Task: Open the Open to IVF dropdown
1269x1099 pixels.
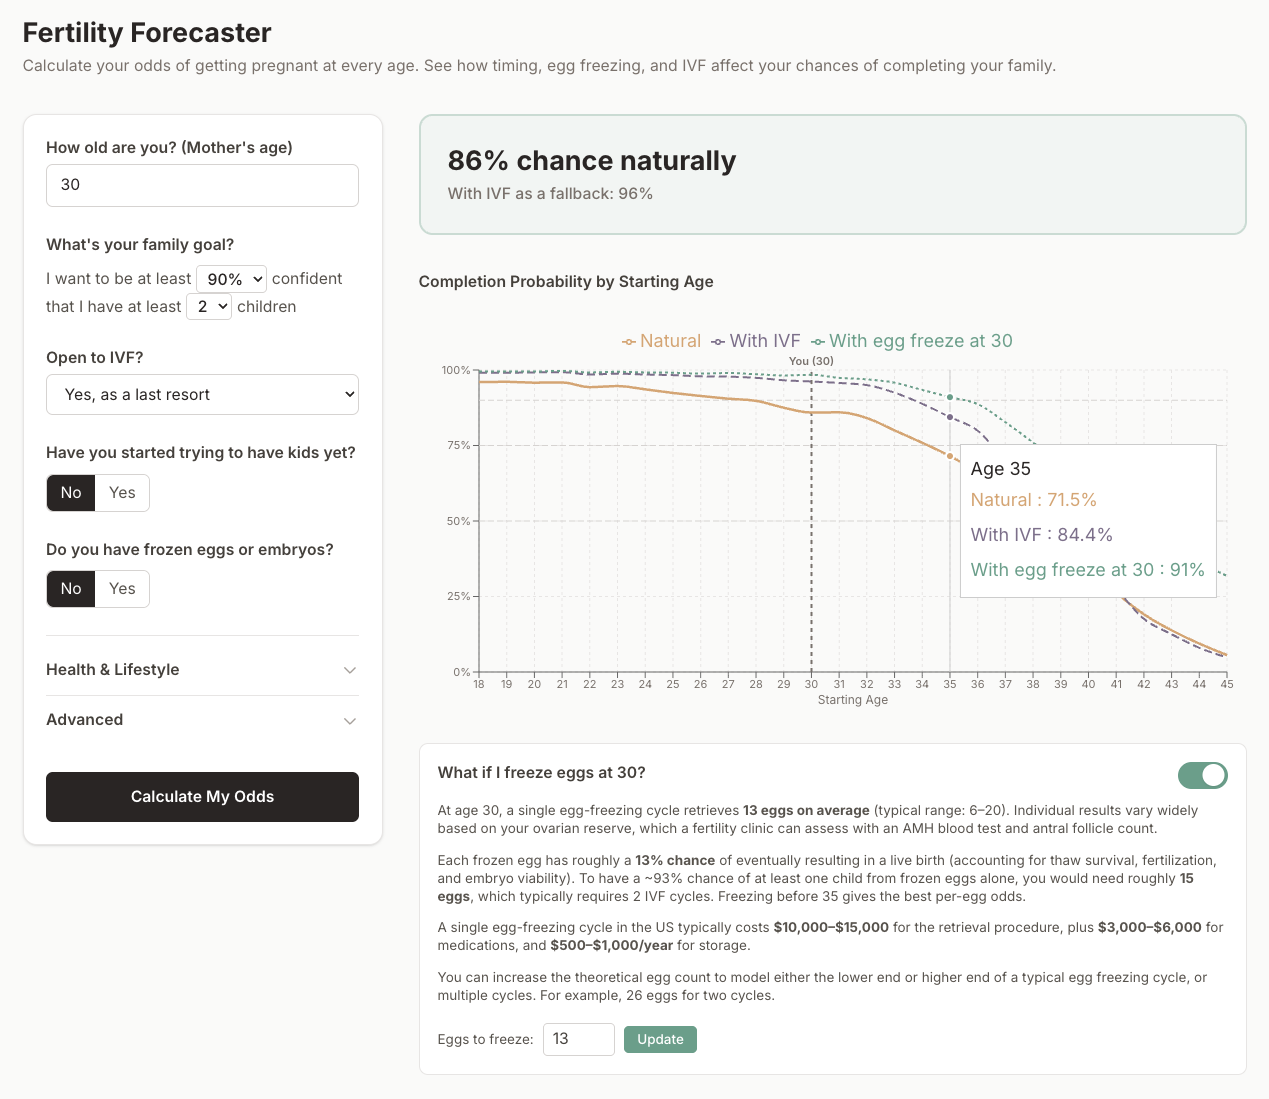Action: point(202,394)
